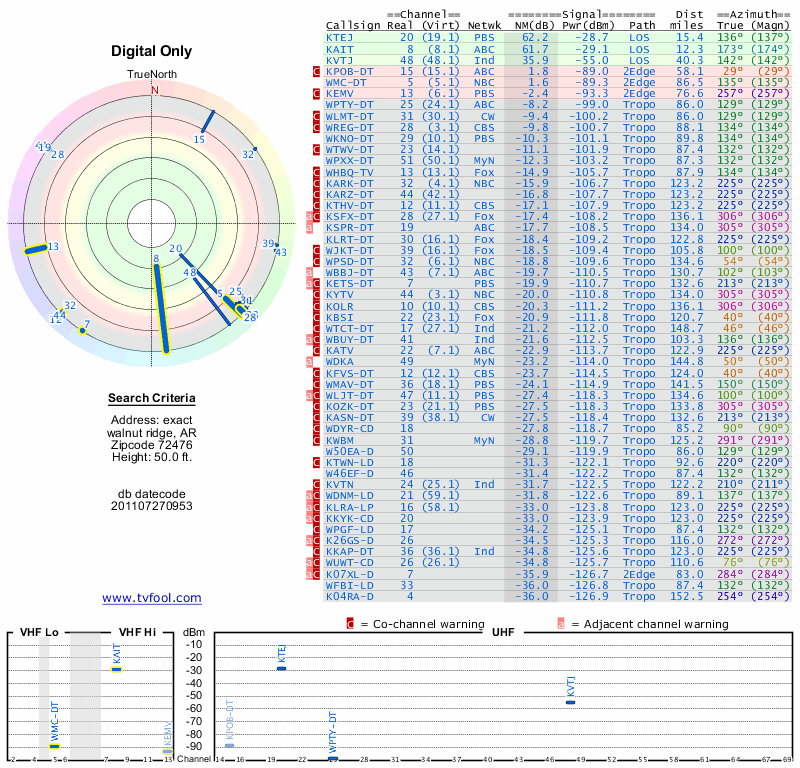
Task: Click the KTEJ signal bar in UHF chart
Action: click(x=281, y=667)
